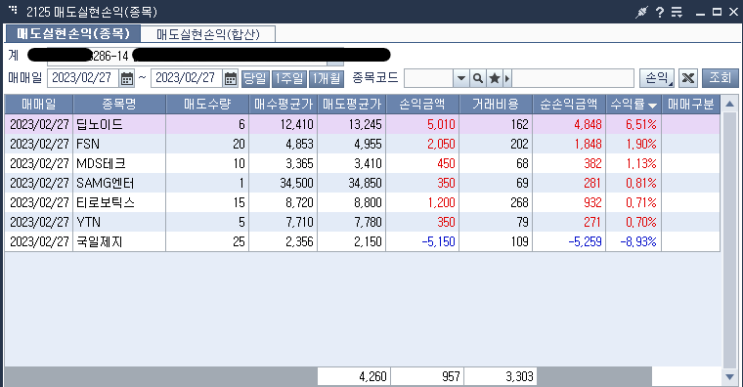
Task: Click scrollbar up arrow of table
Action: coord(730,103)
